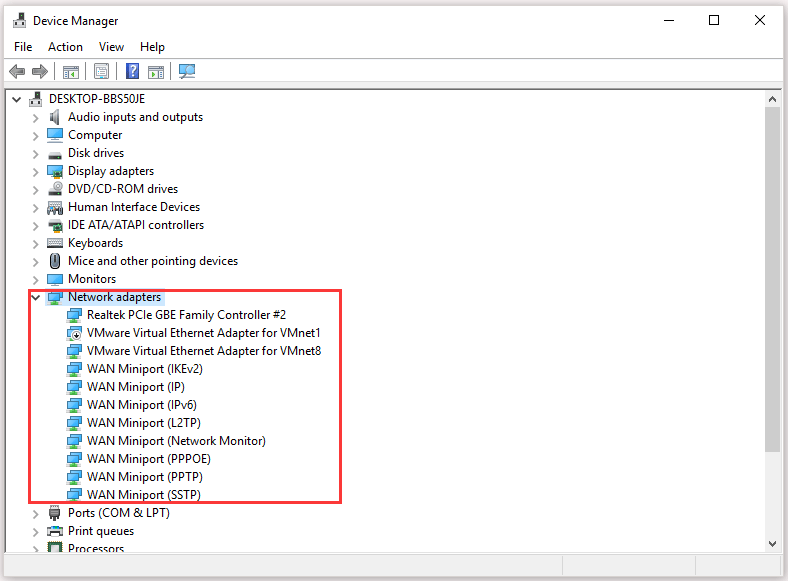Select WAN Miniport (PPTP)
Screen dimensions: 788x581
(145, 477)
